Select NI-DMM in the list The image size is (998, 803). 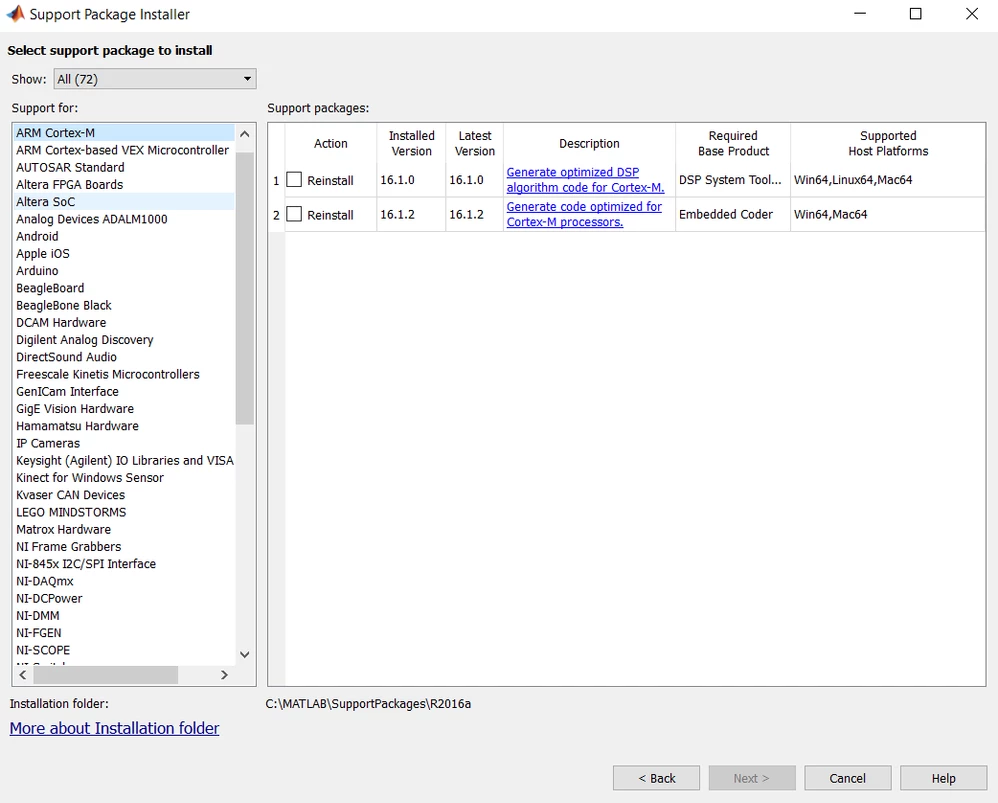(x=124, y=615)
